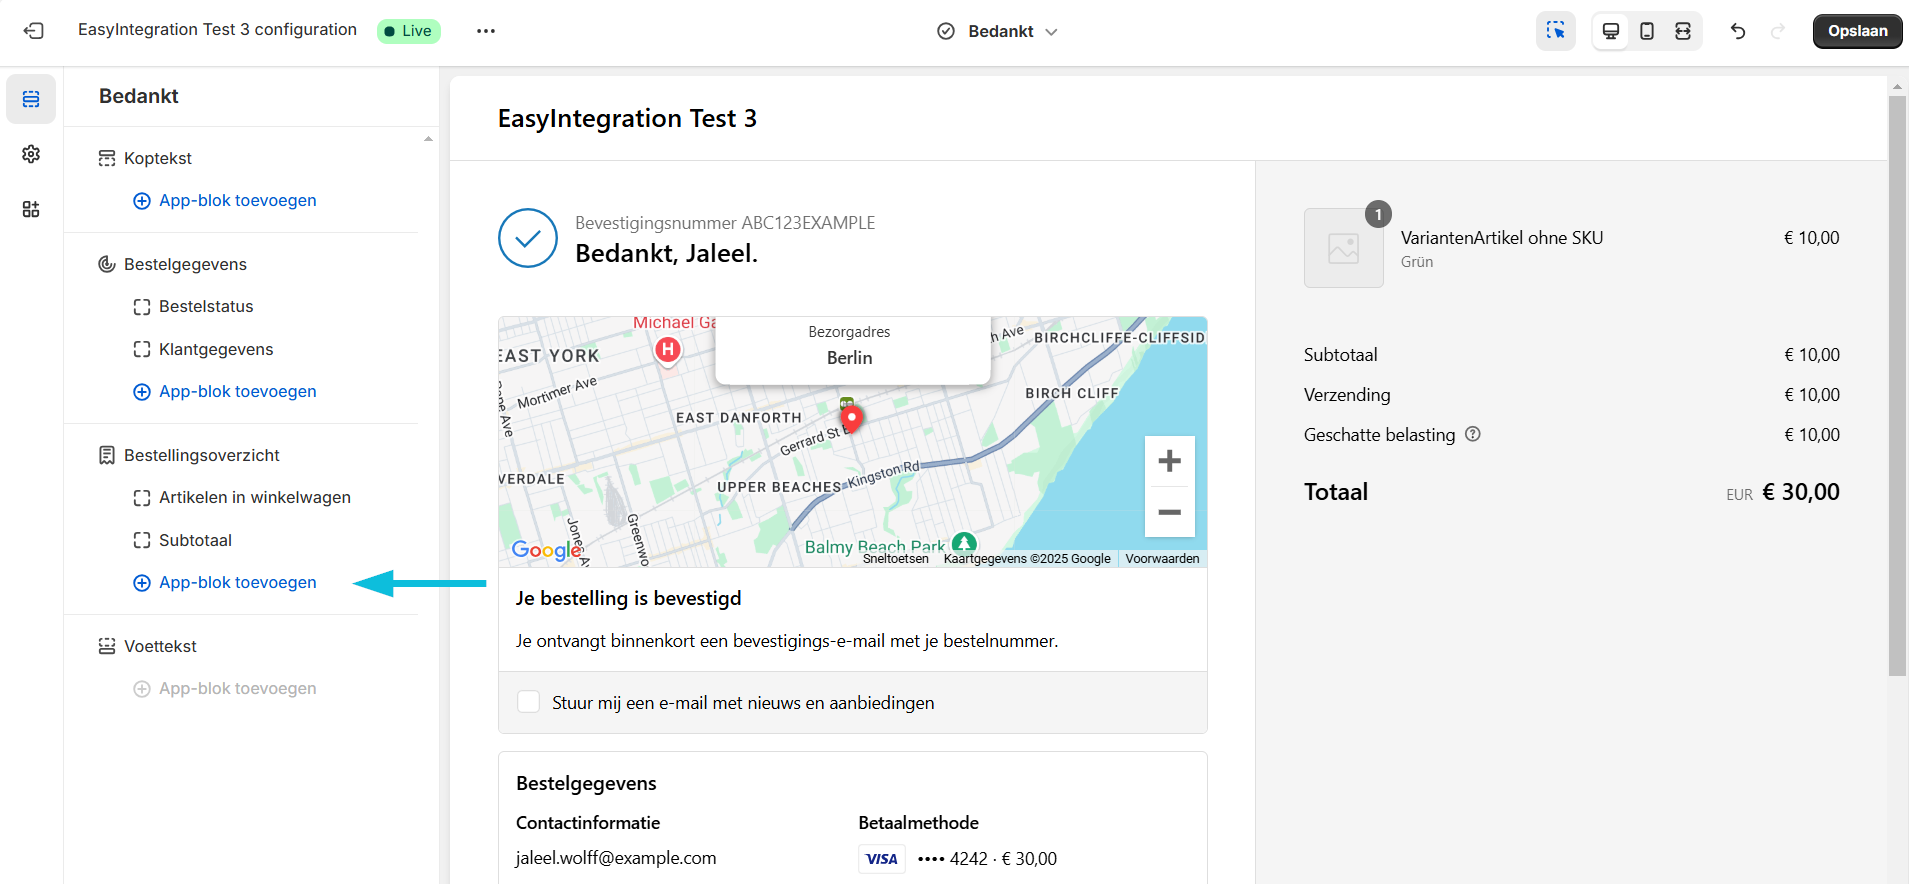Image resolution: width=1909 pixels, height=884 pixels.
Task: Click jaleel.wolff@example.com email text
Action: [616, 858]
